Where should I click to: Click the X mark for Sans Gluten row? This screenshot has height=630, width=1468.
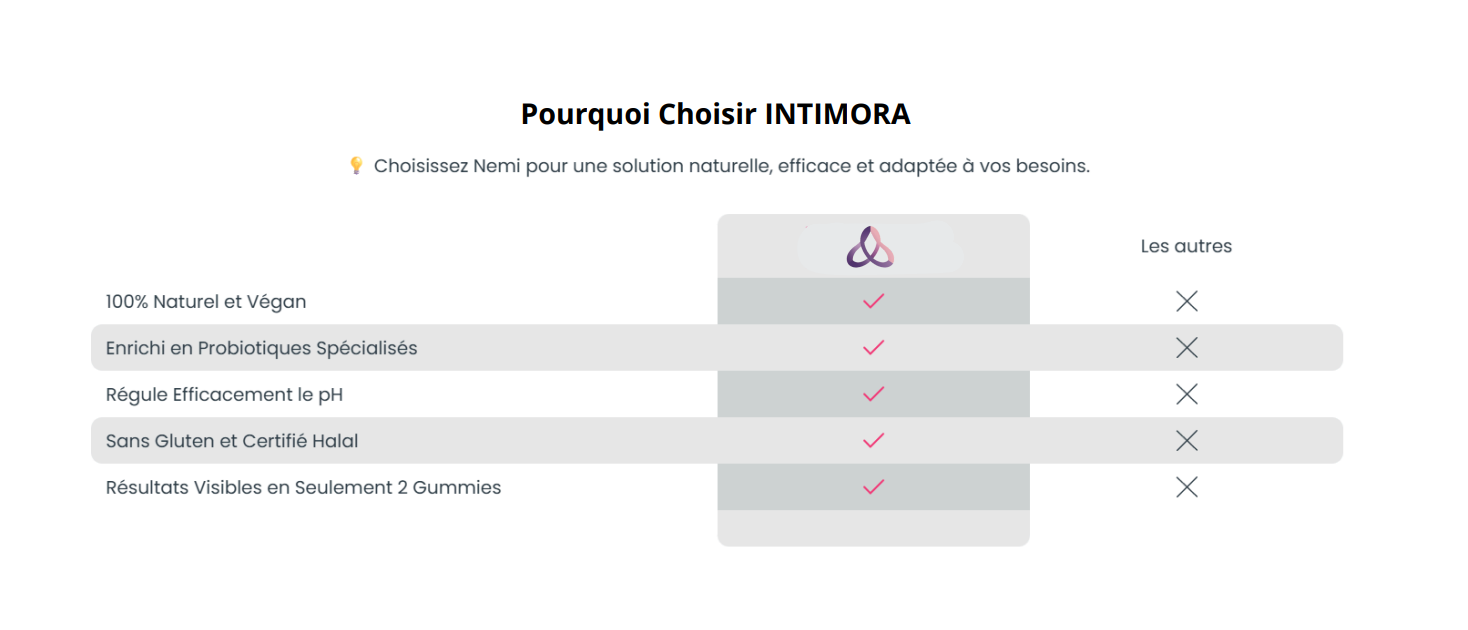1186,440
